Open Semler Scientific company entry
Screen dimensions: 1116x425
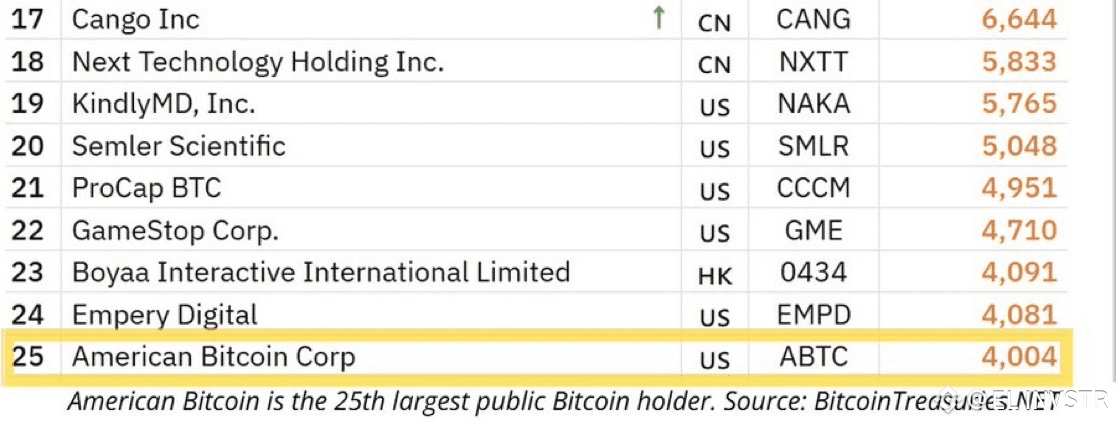178,146
